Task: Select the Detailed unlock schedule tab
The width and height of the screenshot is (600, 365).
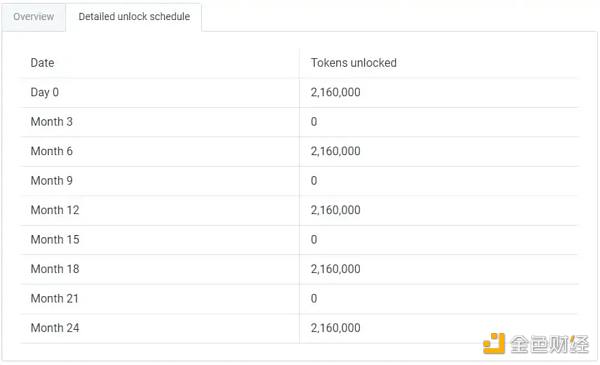Action: pos(134,17)
